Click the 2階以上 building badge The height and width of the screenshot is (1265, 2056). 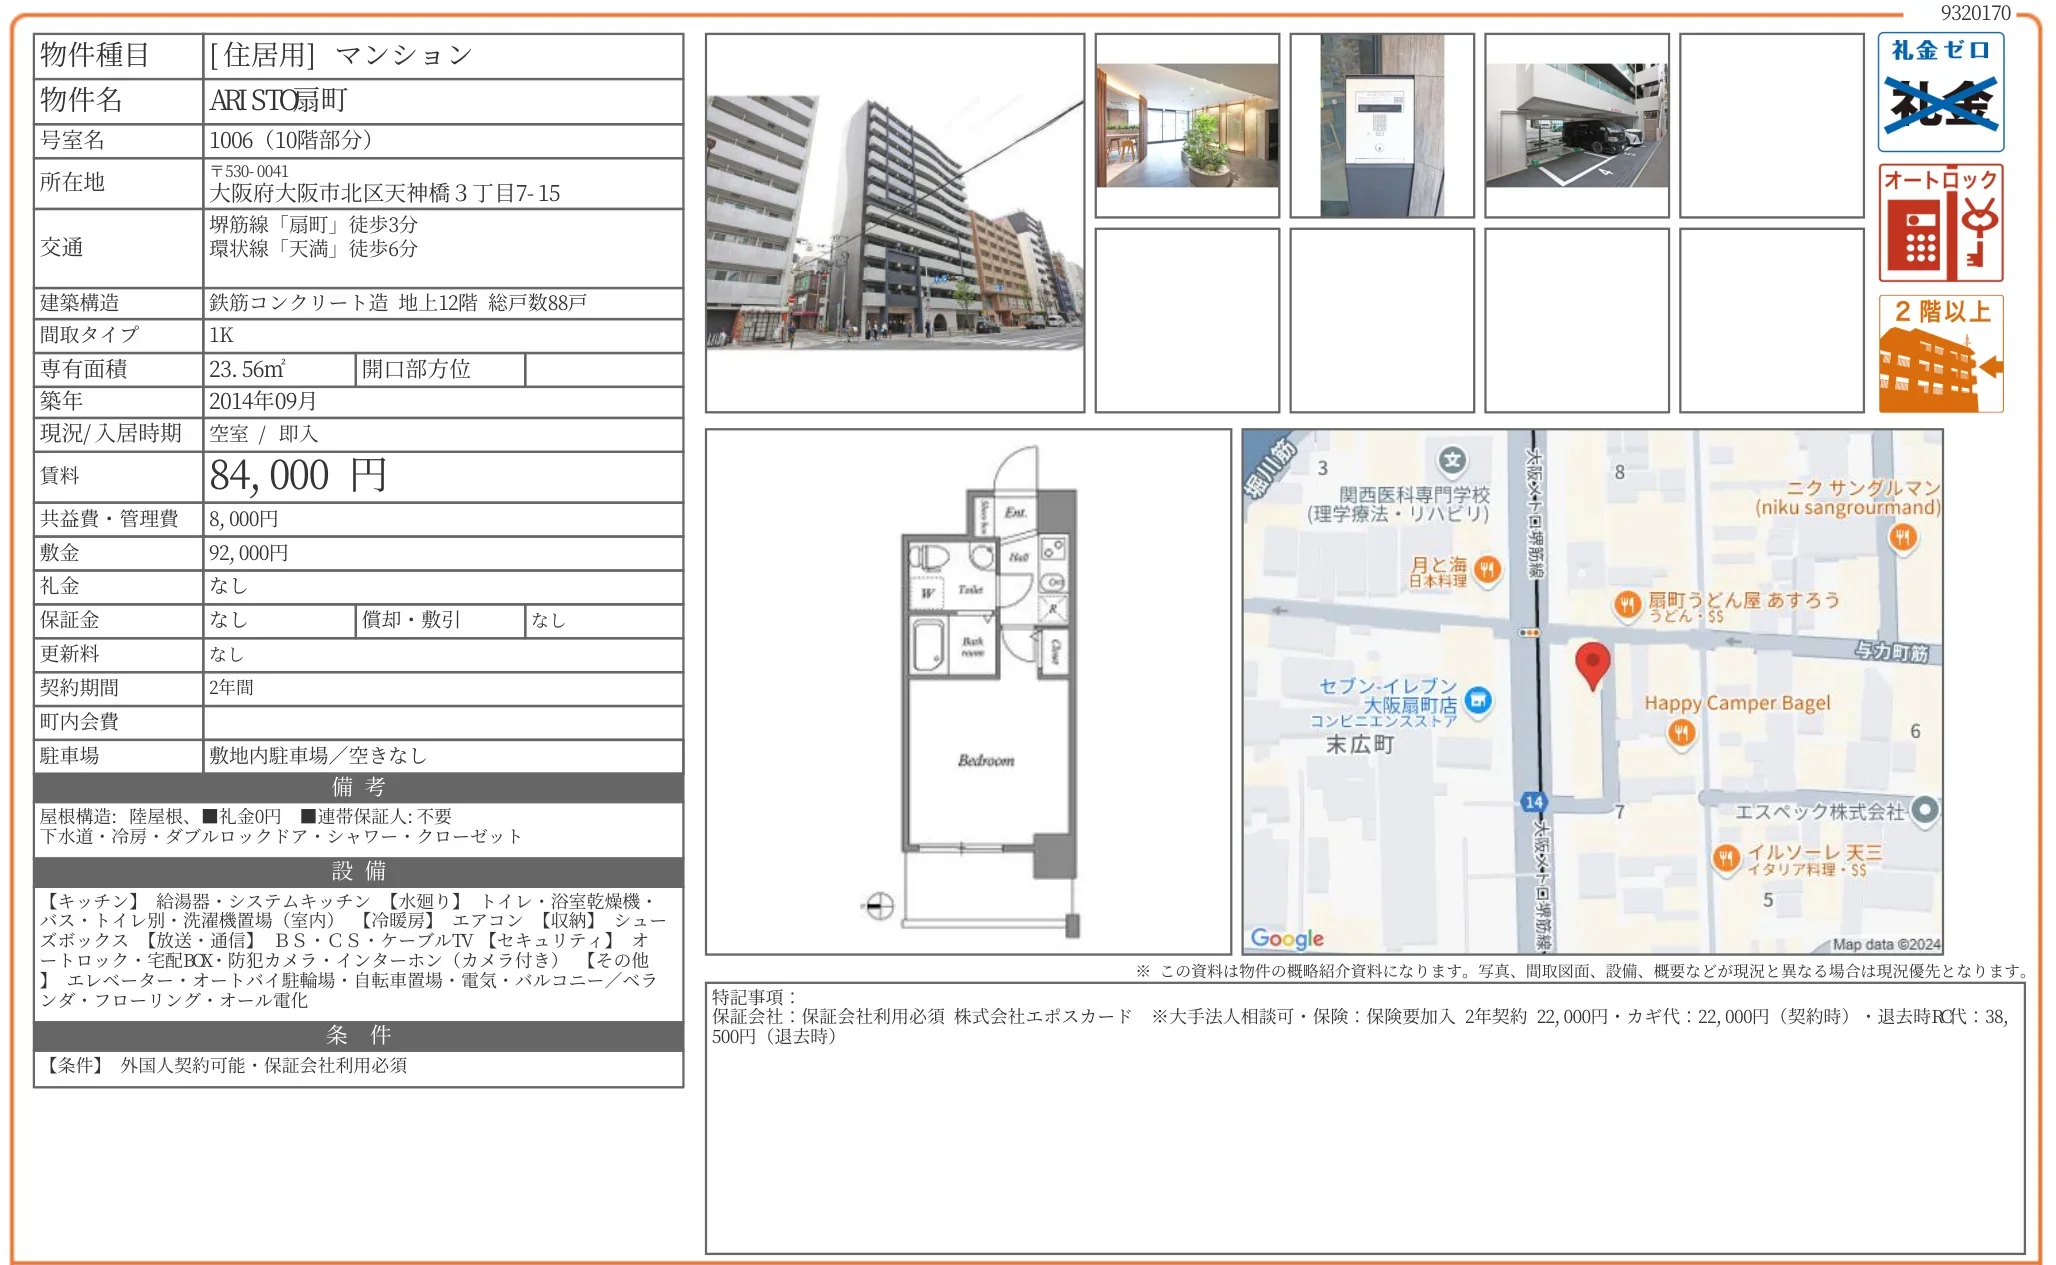click(1940, 350)
